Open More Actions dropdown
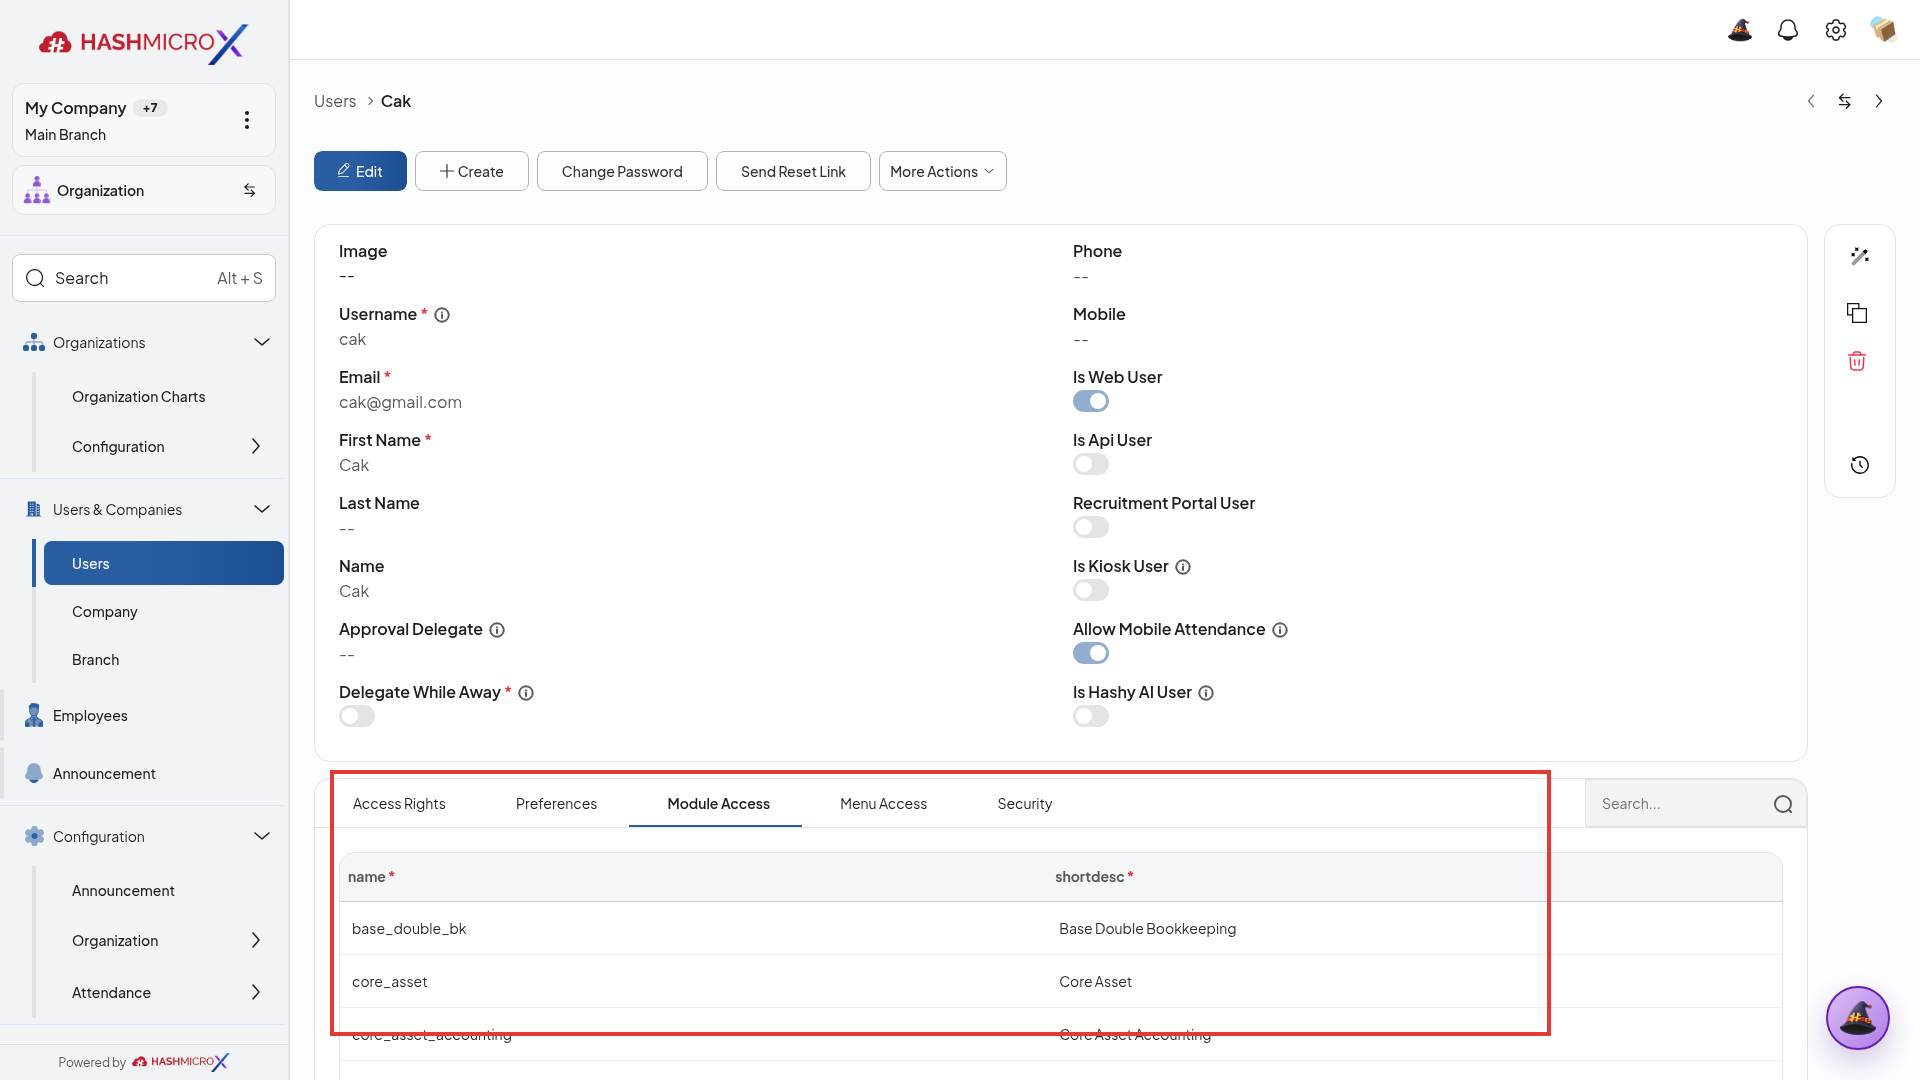 (942, 171)
